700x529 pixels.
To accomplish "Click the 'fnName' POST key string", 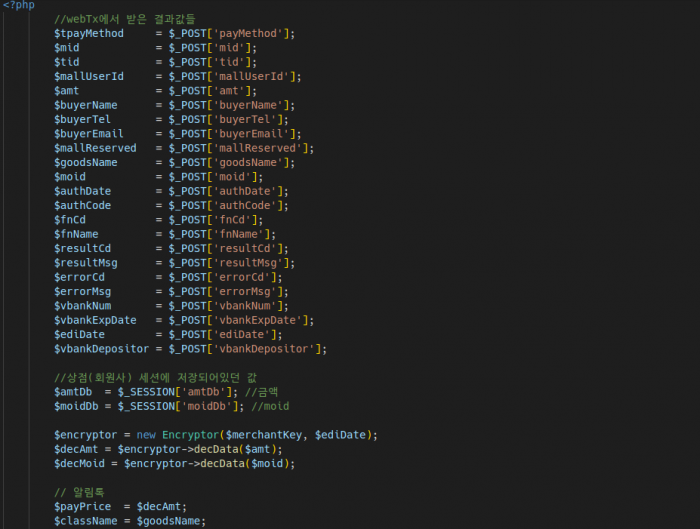I will (x=240, y=234).
